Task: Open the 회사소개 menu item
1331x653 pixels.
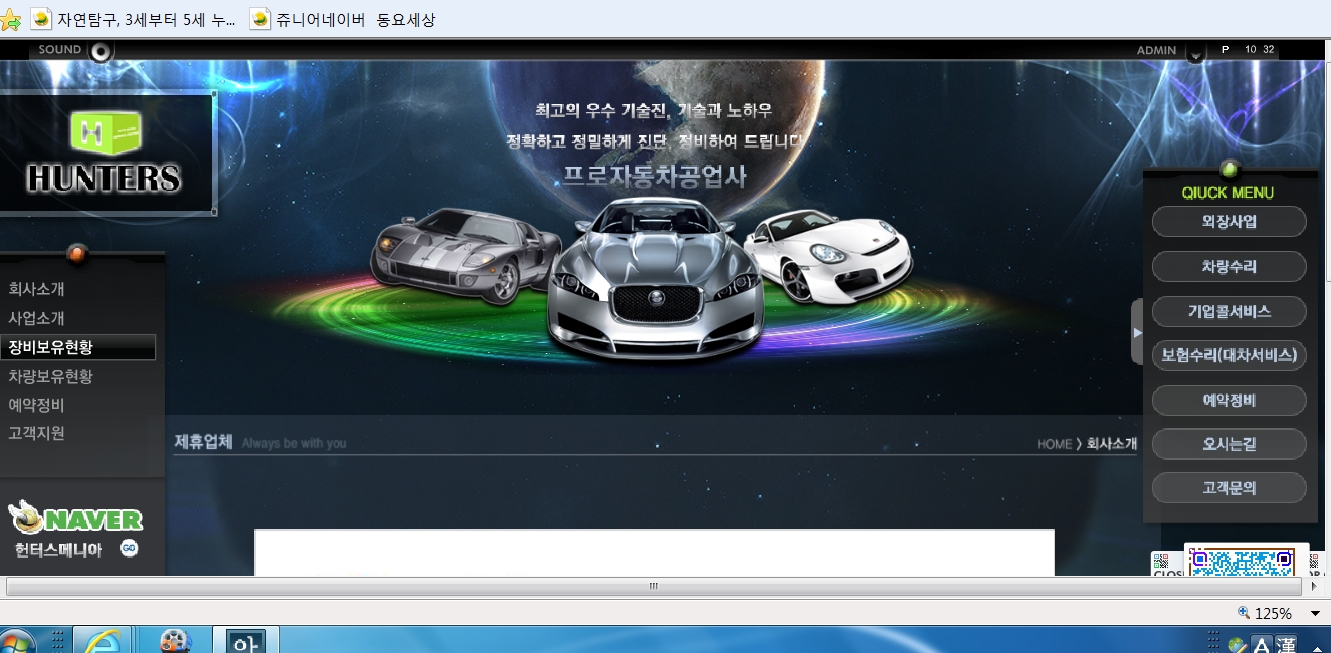Action: [37, 289]
